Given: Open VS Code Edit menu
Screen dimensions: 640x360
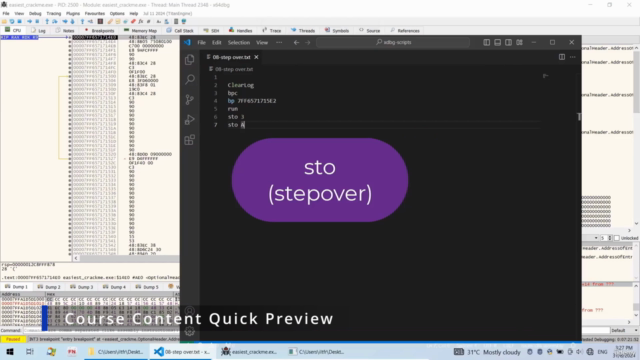Looking at the screenshot, I should coord(216,42).
